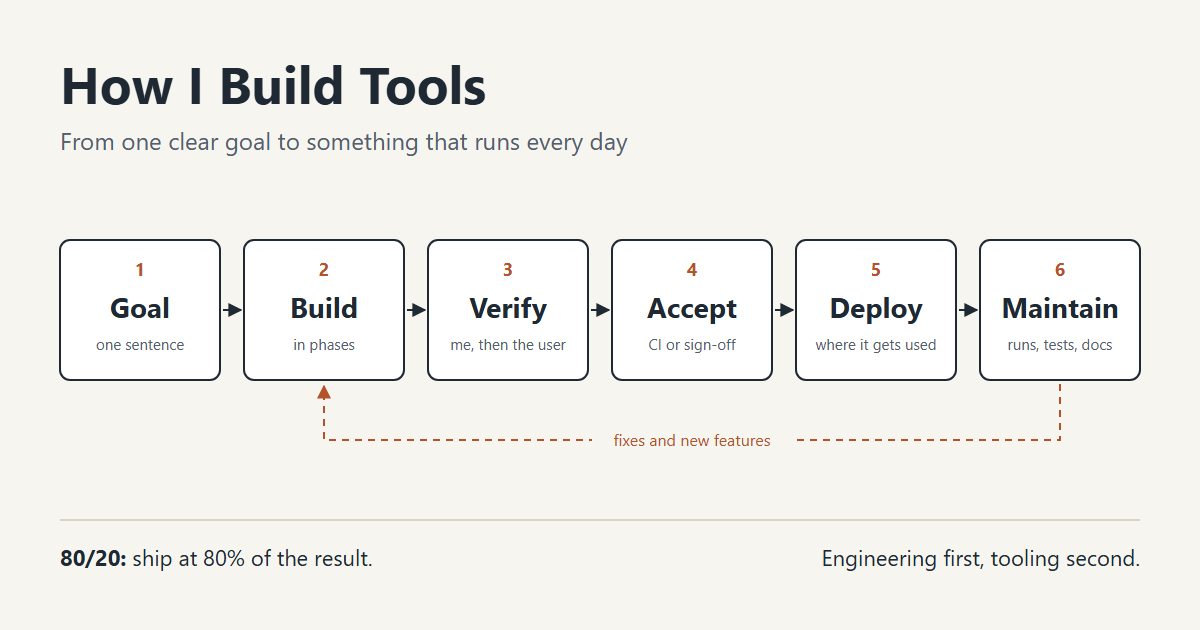Click the "runs, tests, docs" caption
The image size is (1200, 630).
pos(1060,345)
